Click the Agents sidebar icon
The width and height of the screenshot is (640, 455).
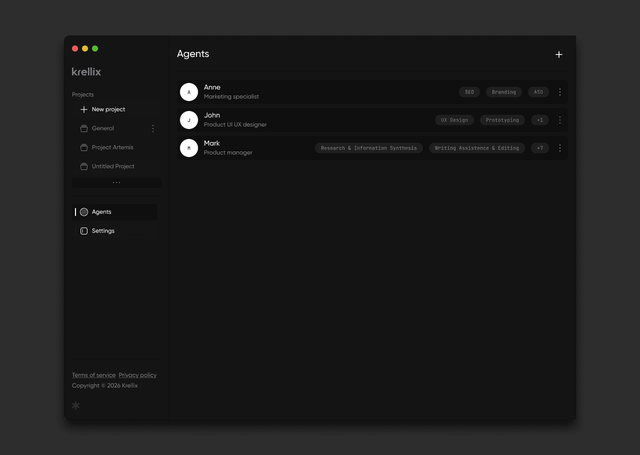click(84, 212)
